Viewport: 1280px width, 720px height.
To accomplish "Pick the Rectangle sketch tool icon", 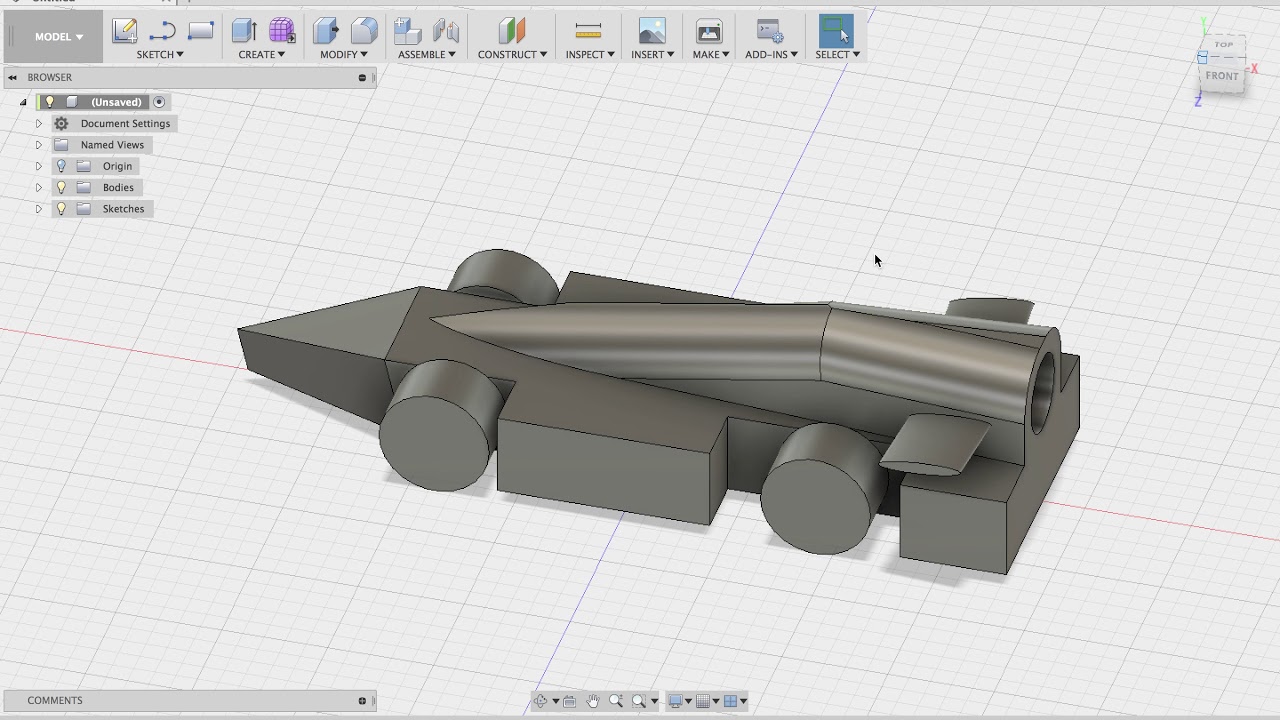I will (201, 31).
